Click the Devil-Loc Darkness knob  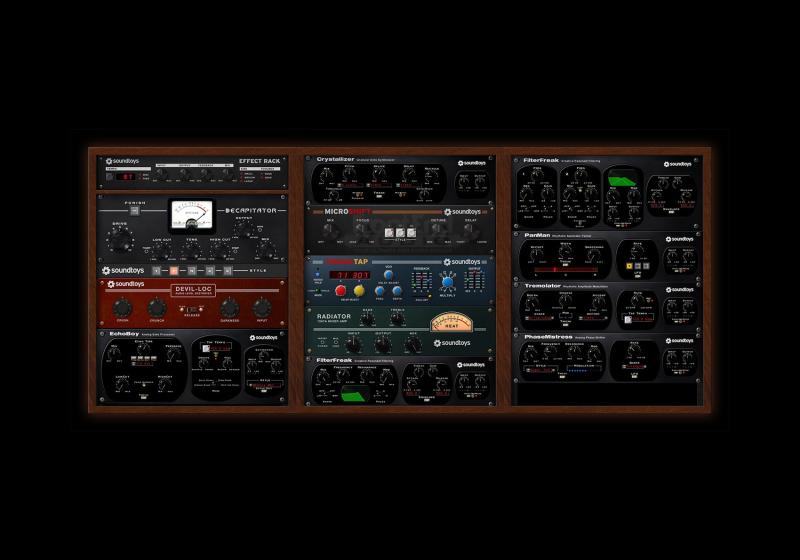coord(229,308)
